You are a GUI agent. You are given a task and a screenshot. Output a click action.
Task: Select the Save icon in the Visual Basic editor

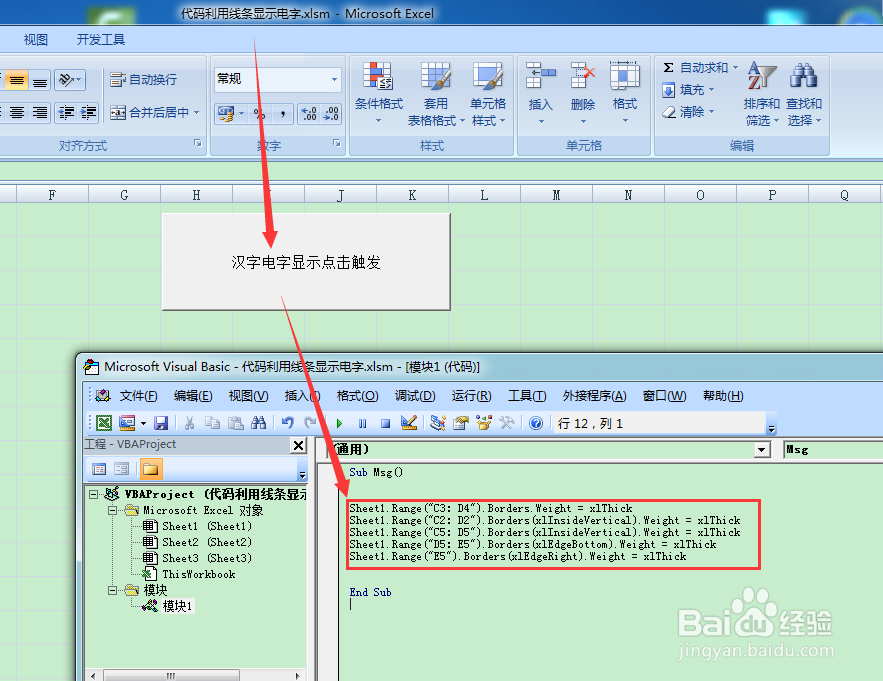pos(159,423)
